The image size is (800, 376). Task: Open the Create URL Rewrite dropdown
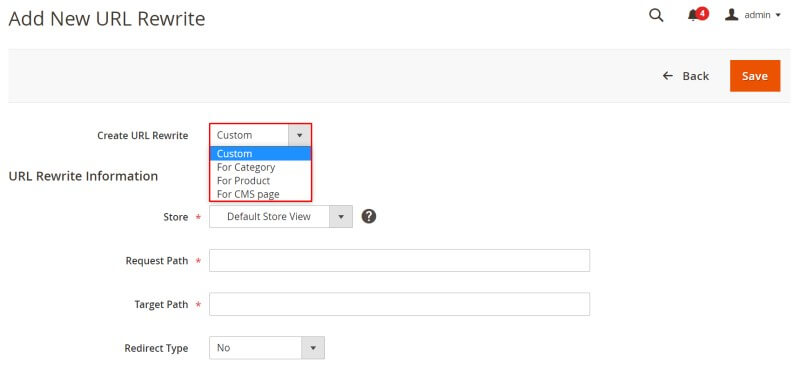pyautogui.click(x=260, y=135)
